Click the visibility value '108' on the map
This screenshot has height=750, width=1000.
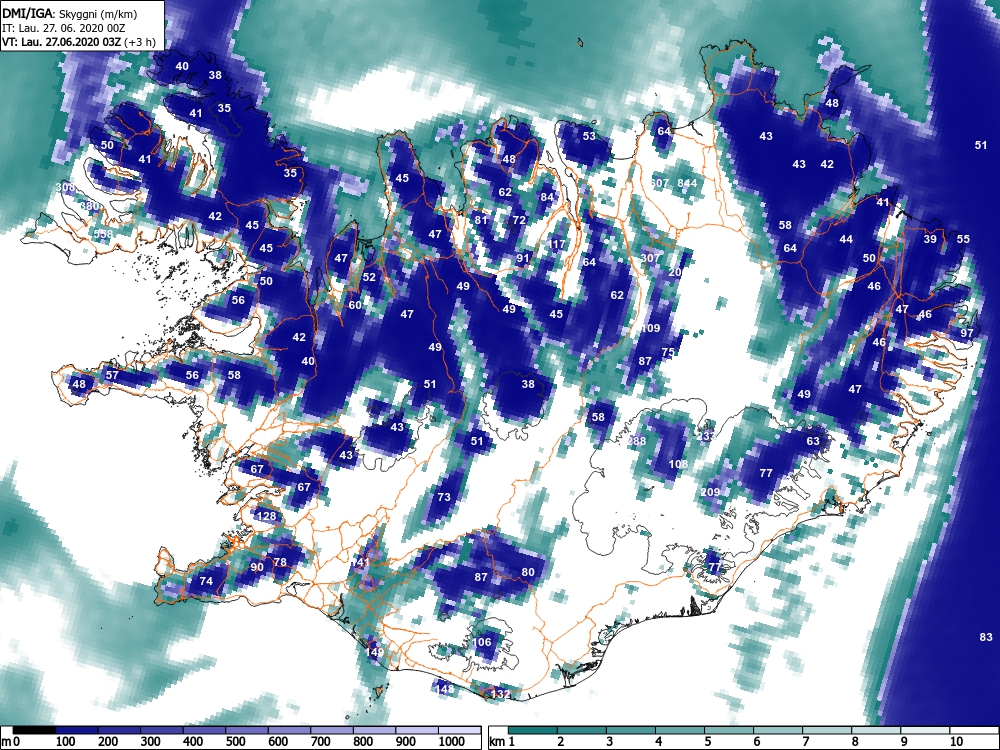point(678,464)
